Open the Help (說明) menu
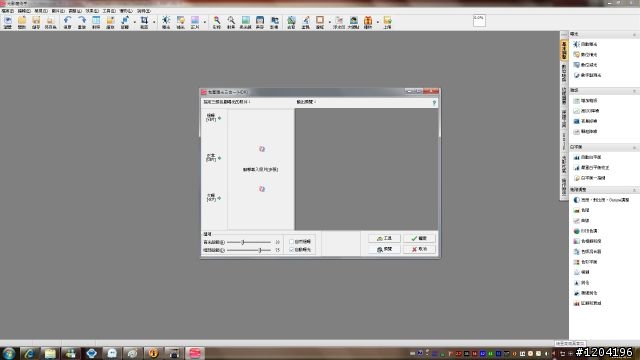Viewport: 640px width, 360px height. click(143, 11)
